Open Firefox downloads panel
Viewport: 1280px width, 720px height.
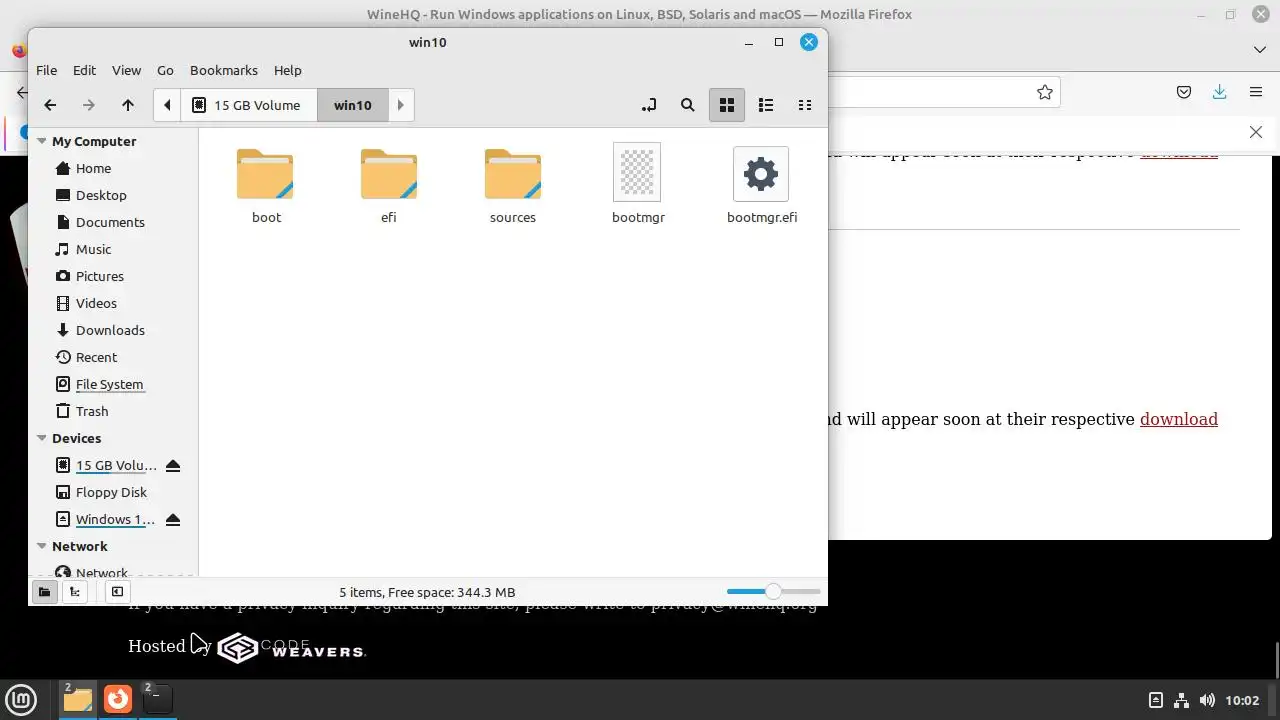point(1219,92)
